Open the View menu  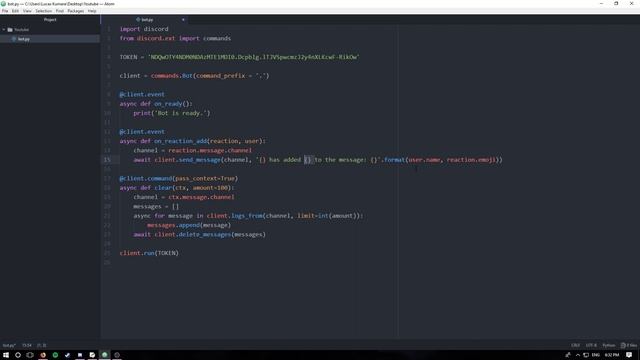click(x=27, y=11)
